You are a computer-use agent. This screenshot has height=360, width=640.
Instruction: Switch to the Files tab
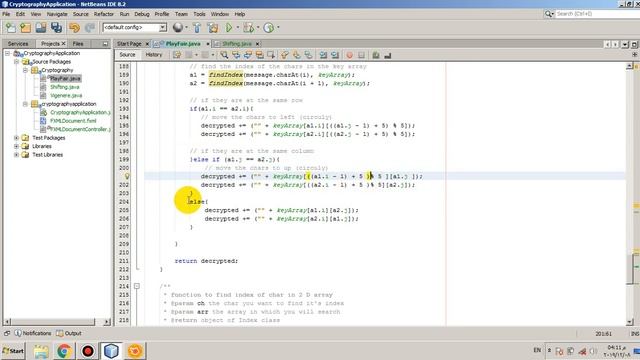78,44
